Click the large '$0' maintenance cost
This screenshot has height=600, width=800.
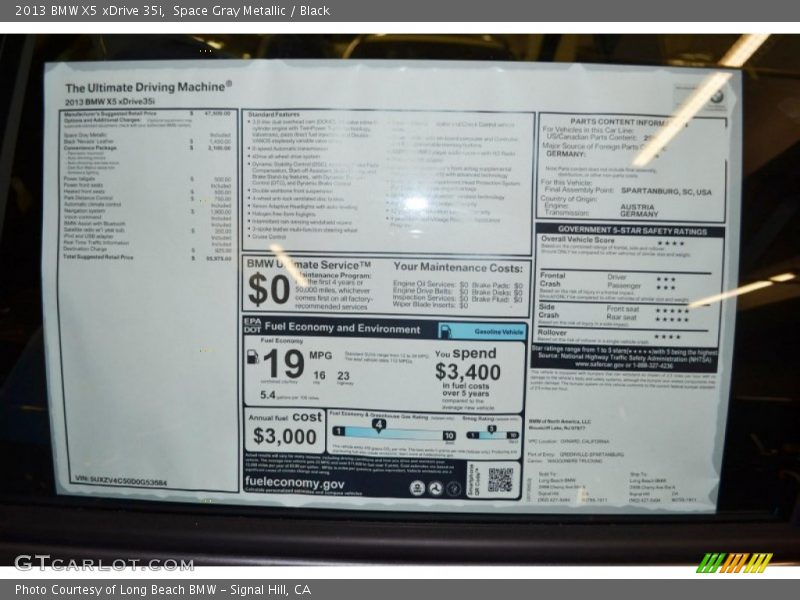point(269,289)
